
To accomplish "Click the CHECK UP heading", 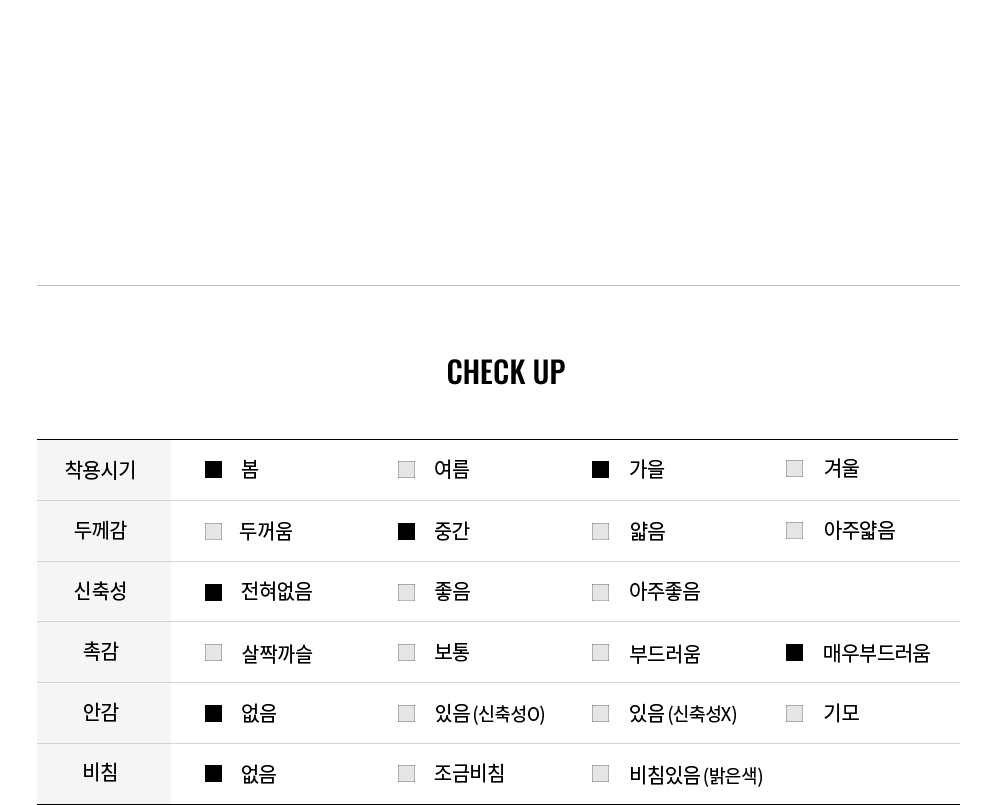I will (506, 372).
